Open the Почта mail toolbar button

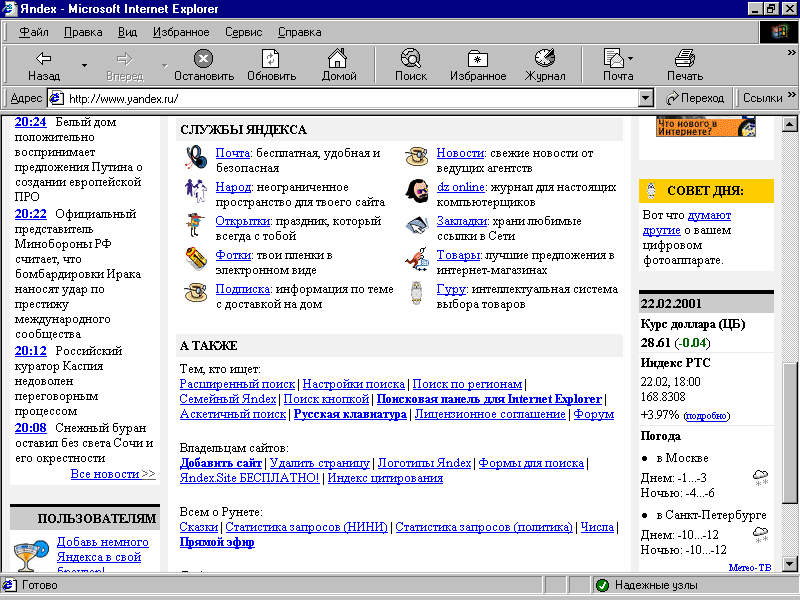[x=614, y=65]
